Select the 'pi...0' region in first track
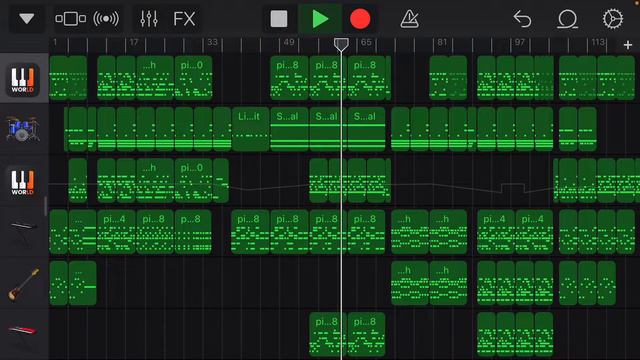The width and height of the screenshot is (640, 360). pyautogui.click(x=193, y=78)
